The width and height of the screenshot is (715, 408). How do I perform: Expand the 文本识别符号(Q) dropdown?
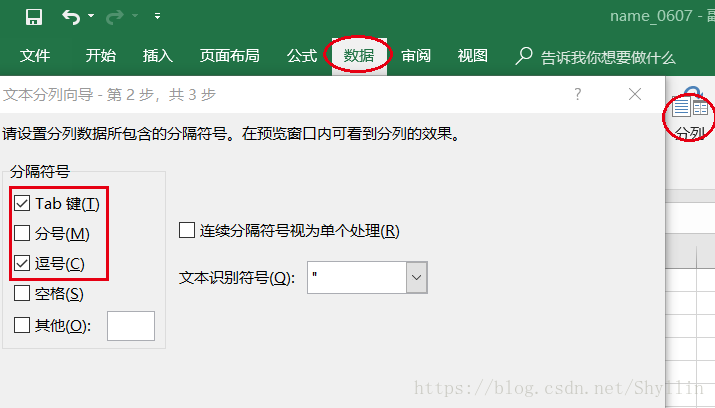pos(416,277)
